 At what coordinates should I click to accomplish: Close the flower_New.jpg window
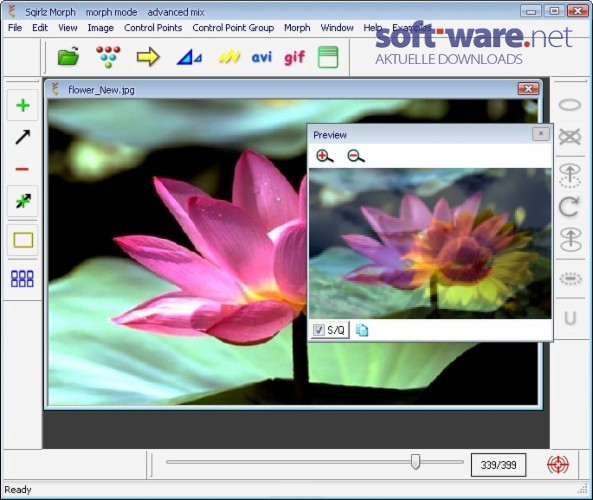coord(528,89)
